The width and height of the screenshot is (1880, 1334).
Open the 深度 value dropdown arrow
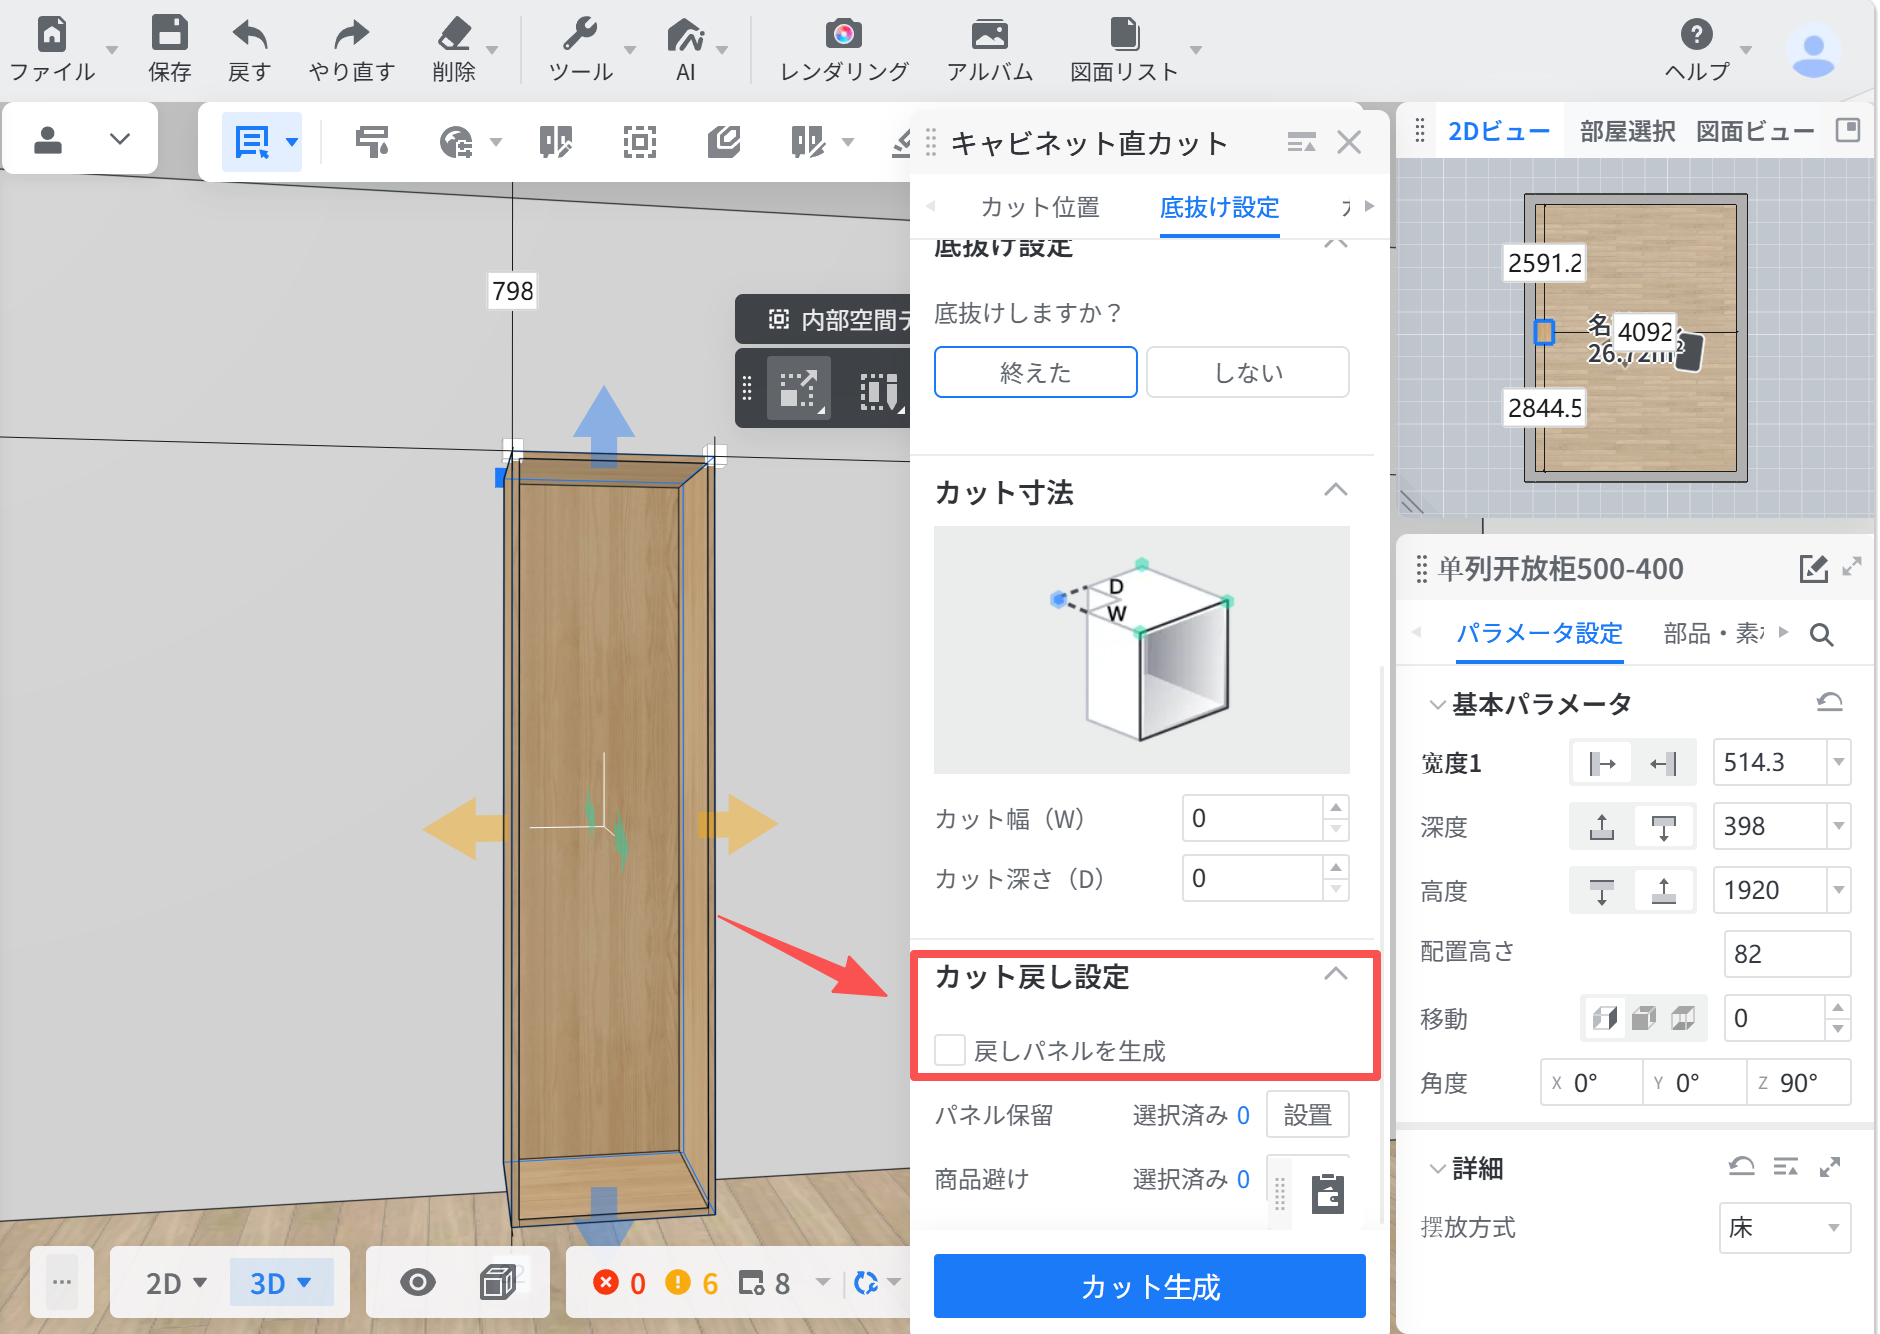(x=1838, y=826)
